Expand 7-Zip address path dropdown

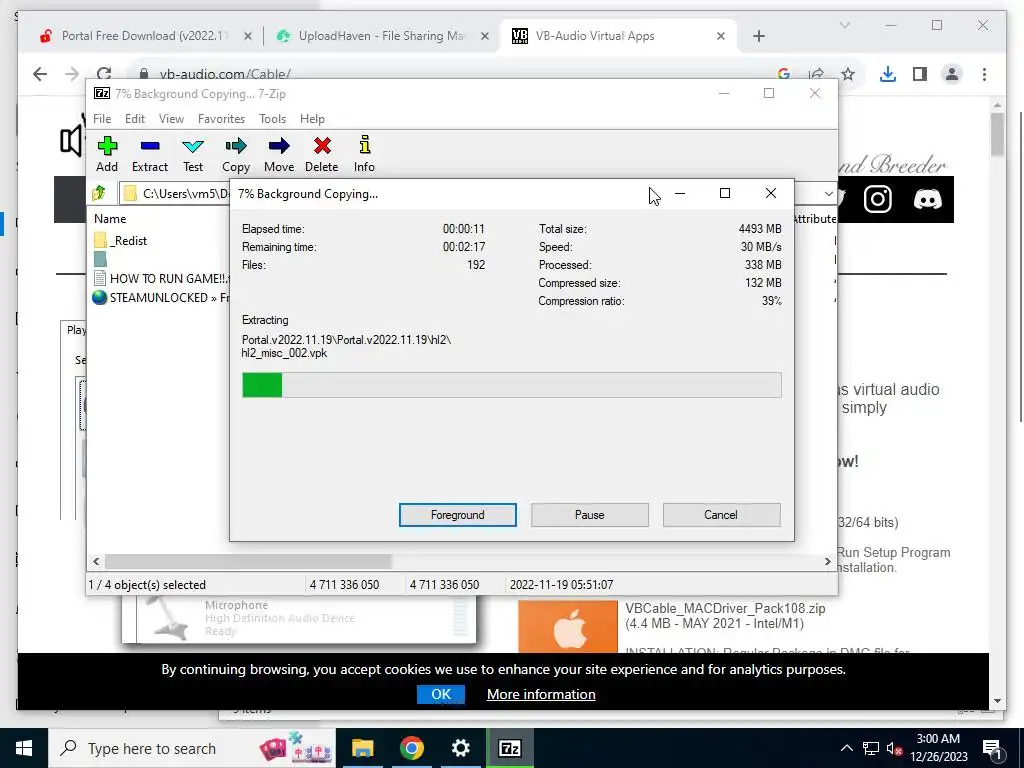coord(829,194)
